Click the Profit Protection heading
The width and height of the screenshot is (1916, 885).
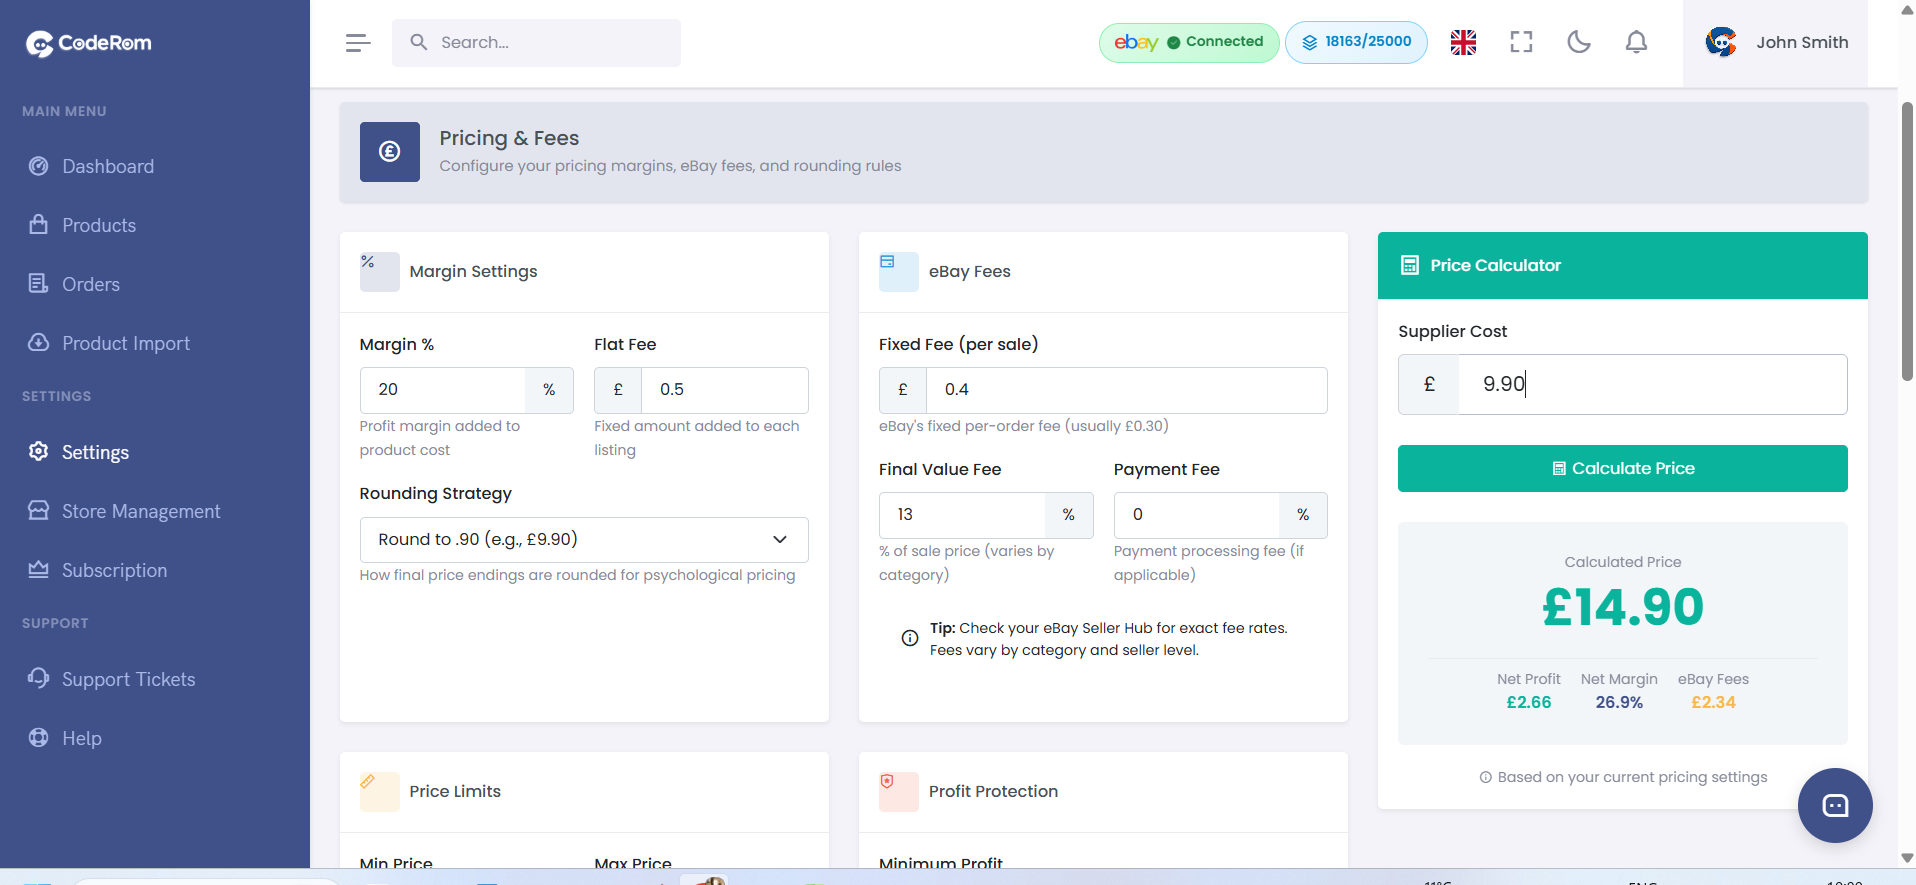coord(993,791)
